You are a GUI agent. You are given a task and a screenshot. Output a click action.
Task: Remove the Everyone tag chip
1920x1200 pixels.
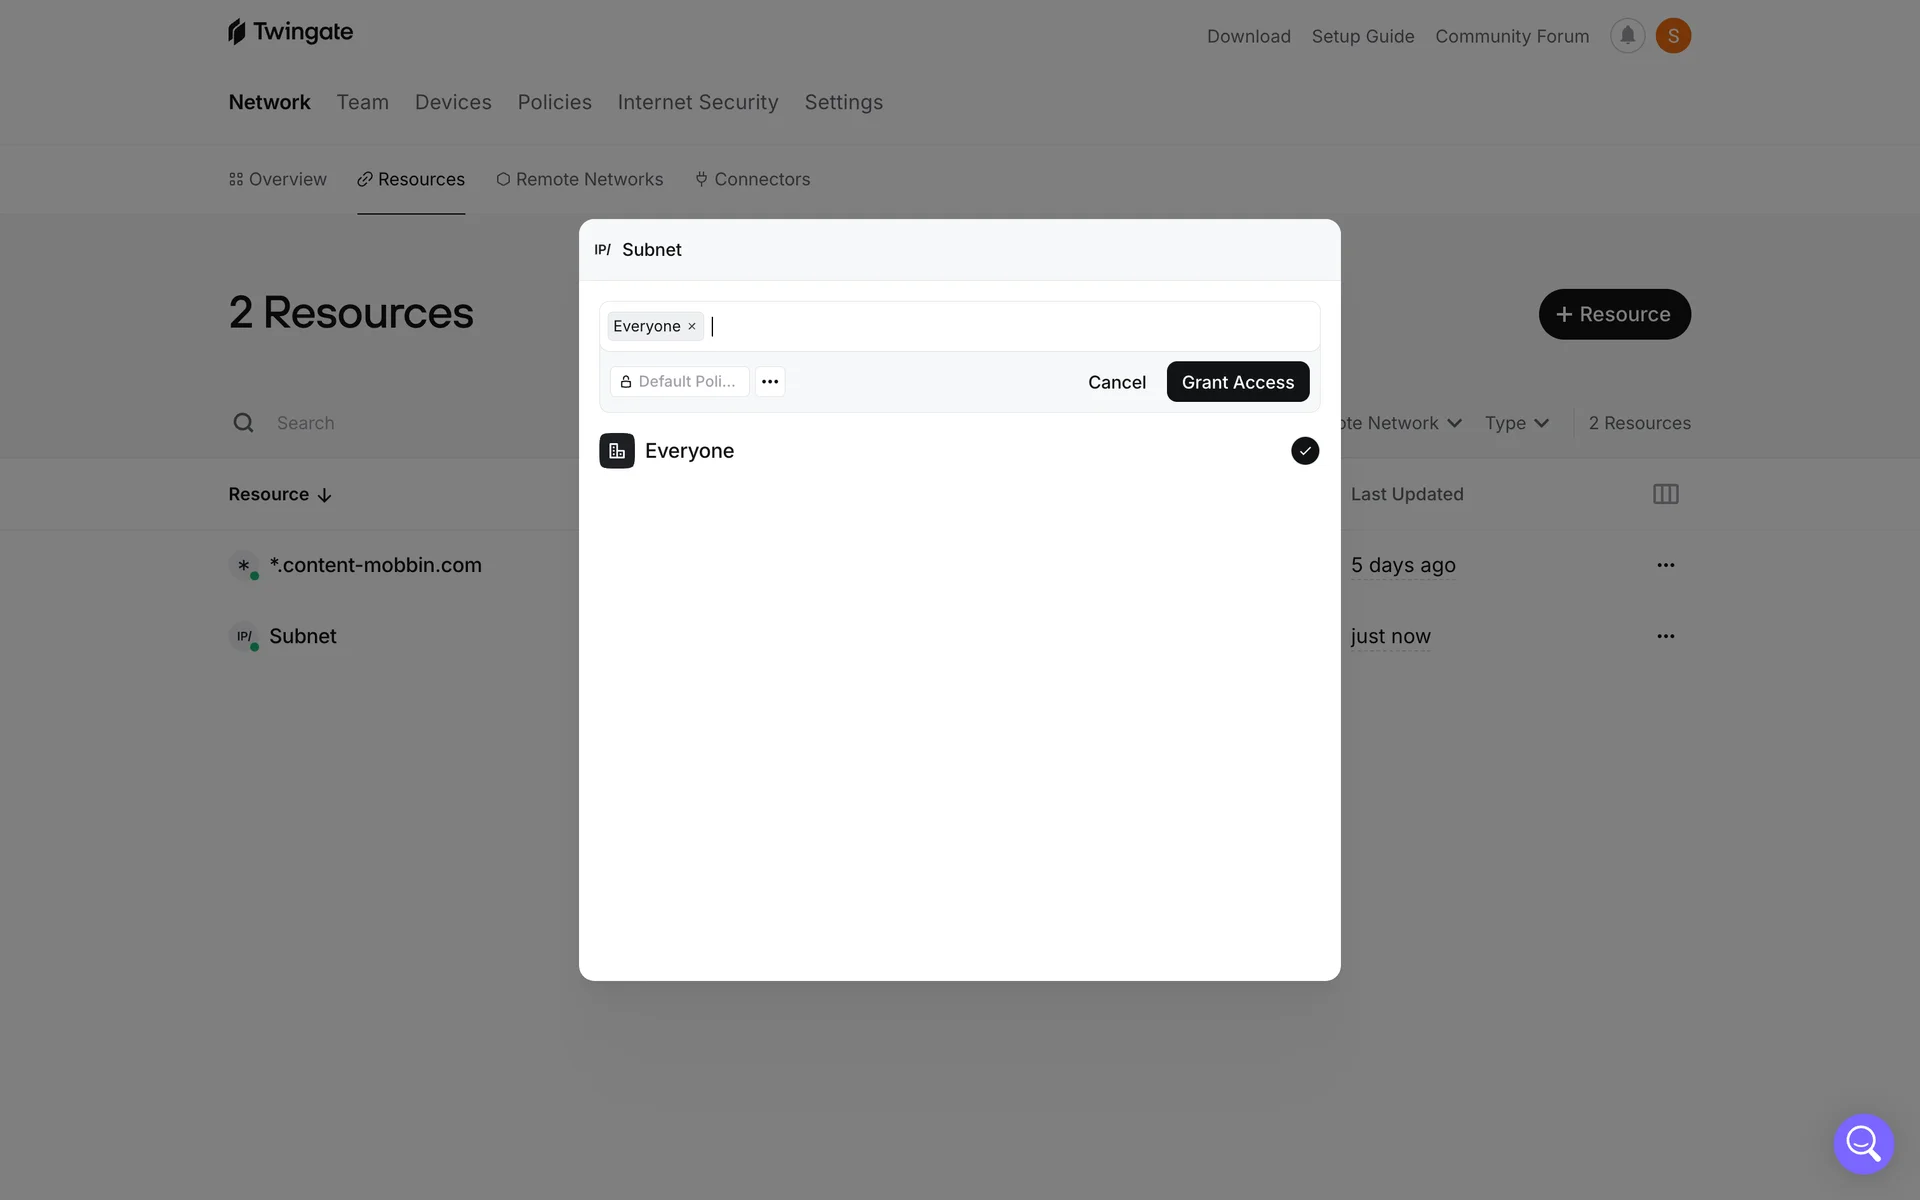tap(692, 327)
